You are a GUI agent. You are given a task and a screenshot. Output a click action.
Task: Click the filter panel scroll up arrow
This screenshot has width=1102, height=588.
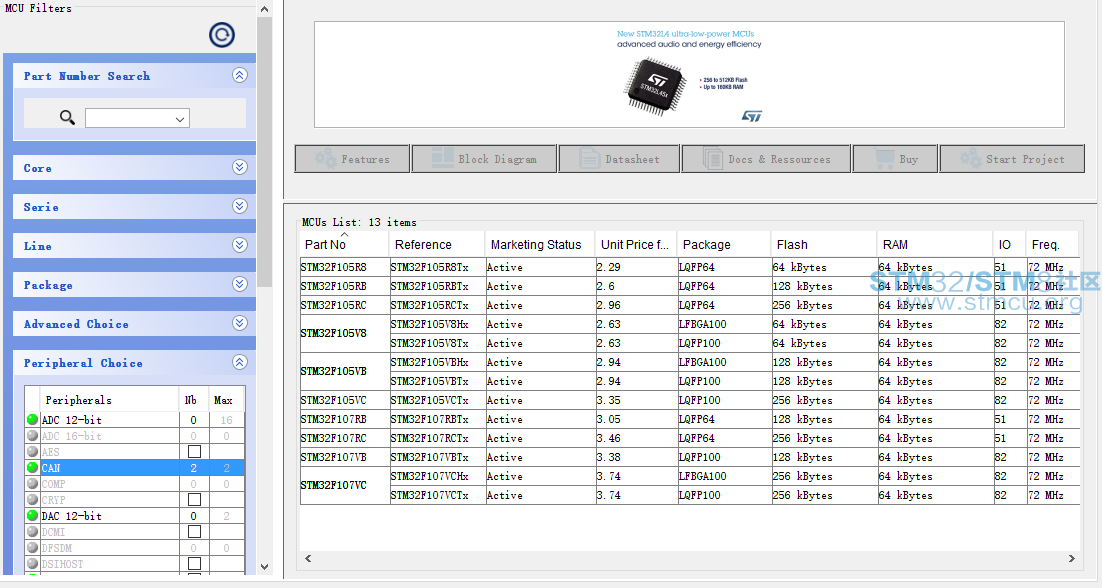pos(264,9)
